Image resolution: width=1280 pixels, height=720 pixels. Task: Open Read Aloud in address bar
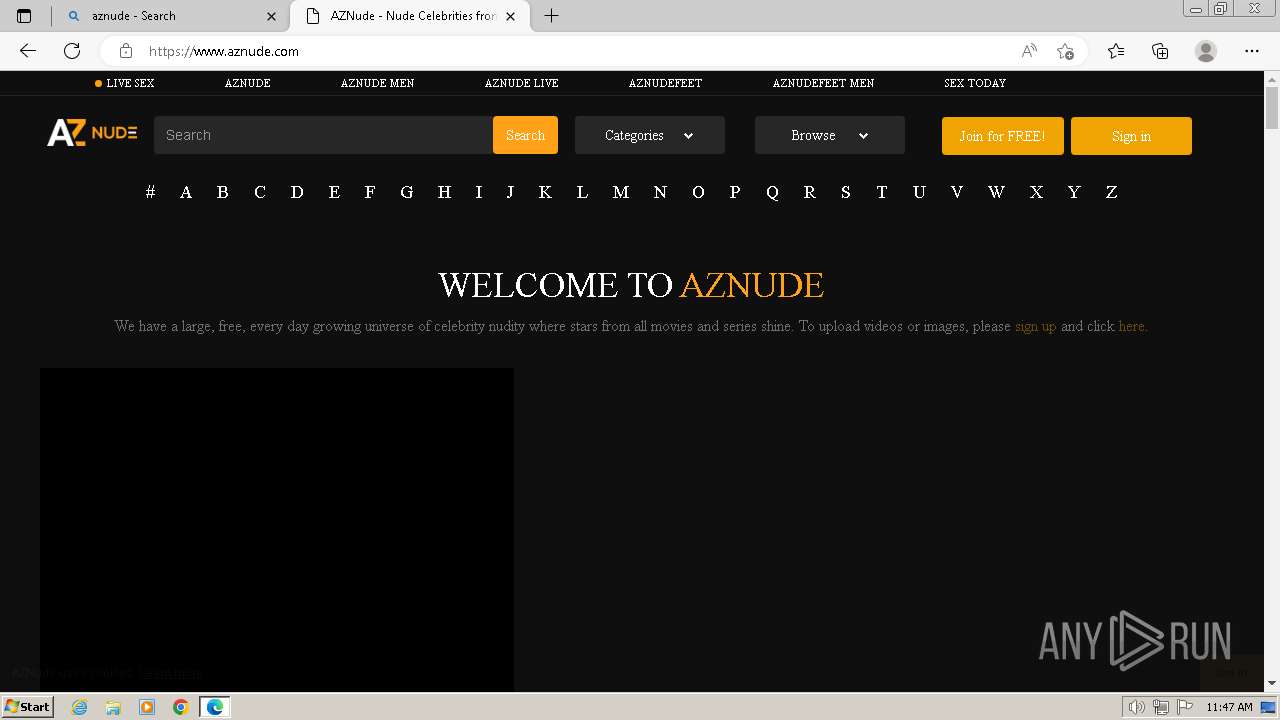[x=1029, y=51]
